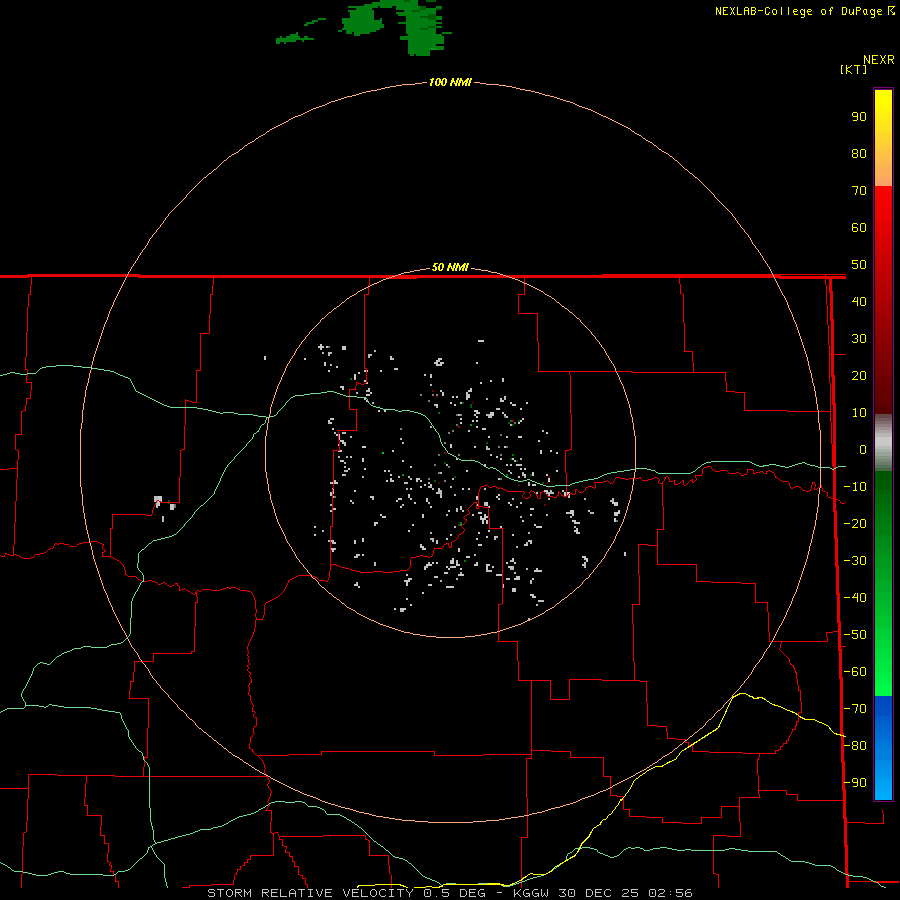Click the NEXR label above the color bar
Image resolution: width=900 pixels, height=900 pixels.
click(879, 60)
